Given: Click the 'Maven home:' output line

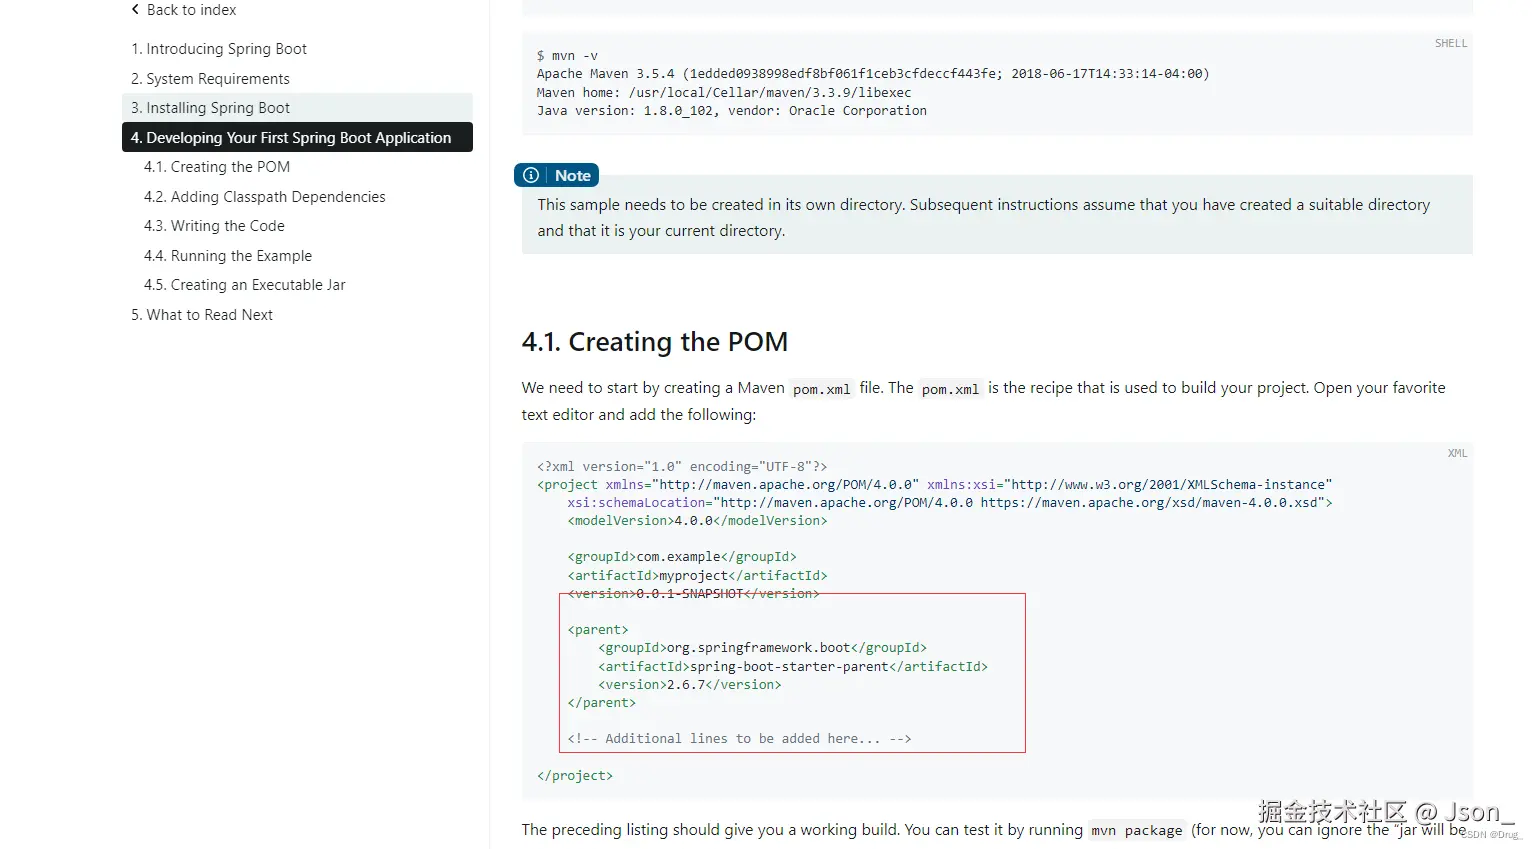Looking at the screenshot, I should 724,93.
